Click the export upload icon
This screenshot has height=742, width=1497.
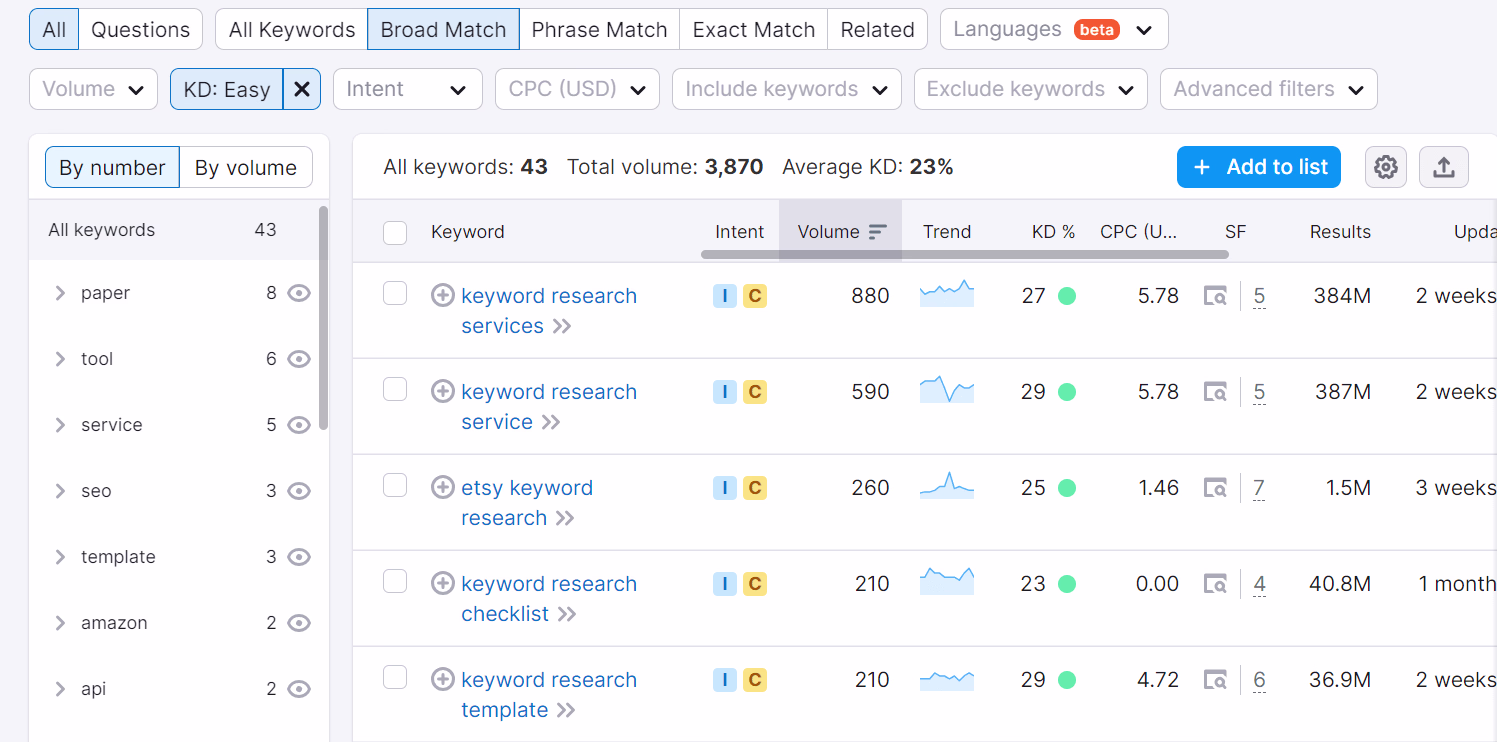point(1443,168)
